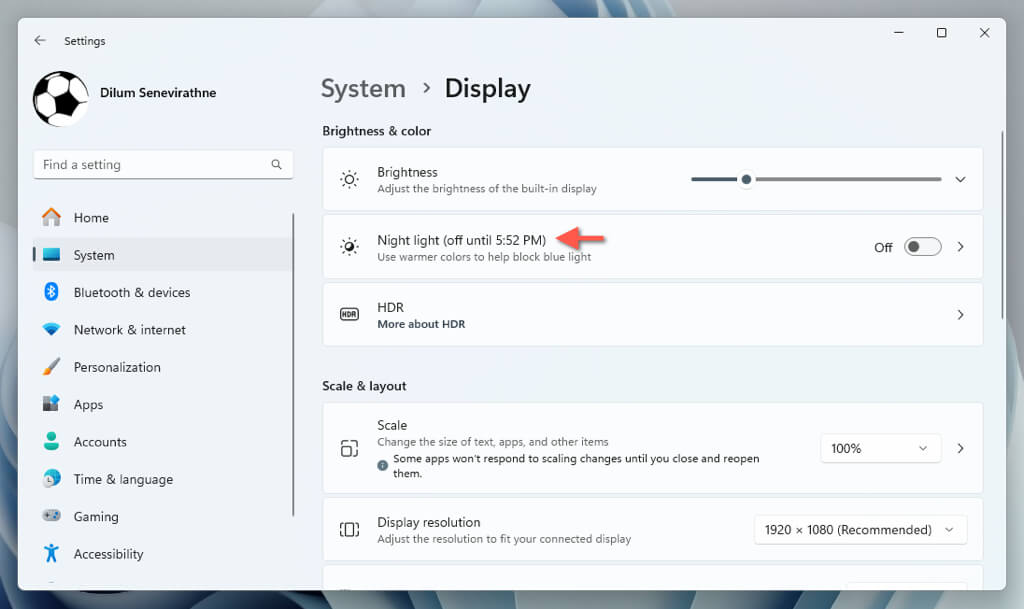
Task: Click the Night light icon
Action: click(349, 246)
